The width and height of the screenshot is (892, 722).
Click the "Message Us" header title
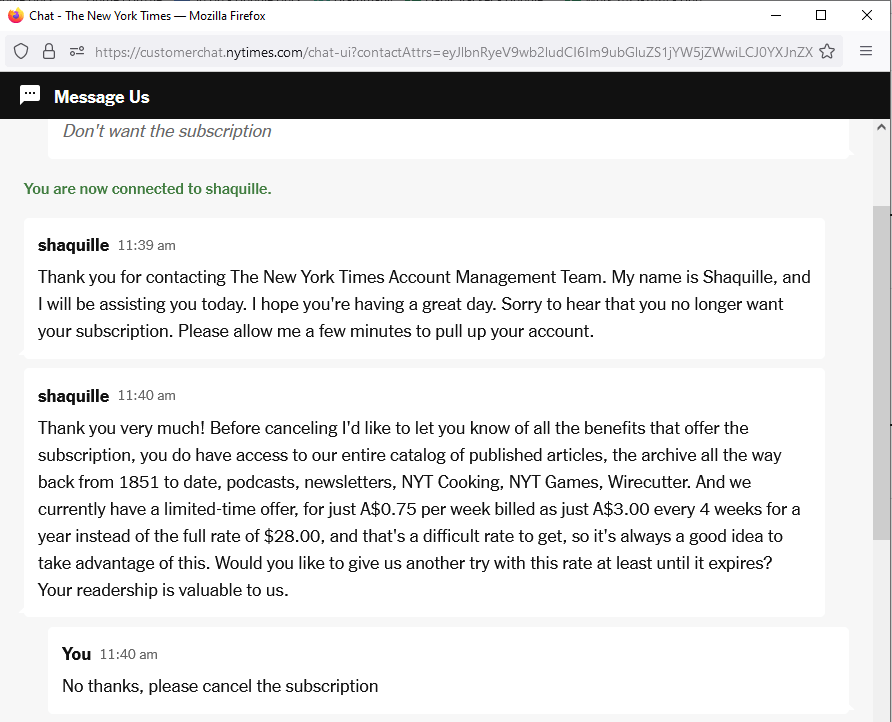click(102, 97)
